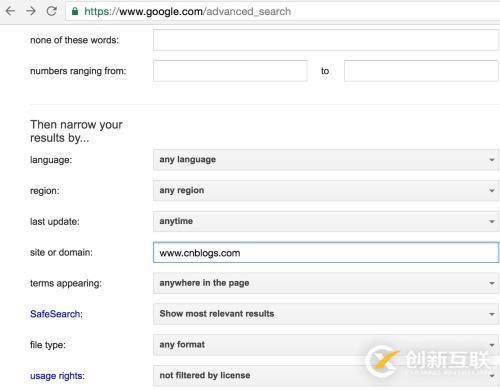This screenshot has height=390, width=500.
Task: Open the usage rights help link
Action: pyautogui.click(x=56, y=376)
